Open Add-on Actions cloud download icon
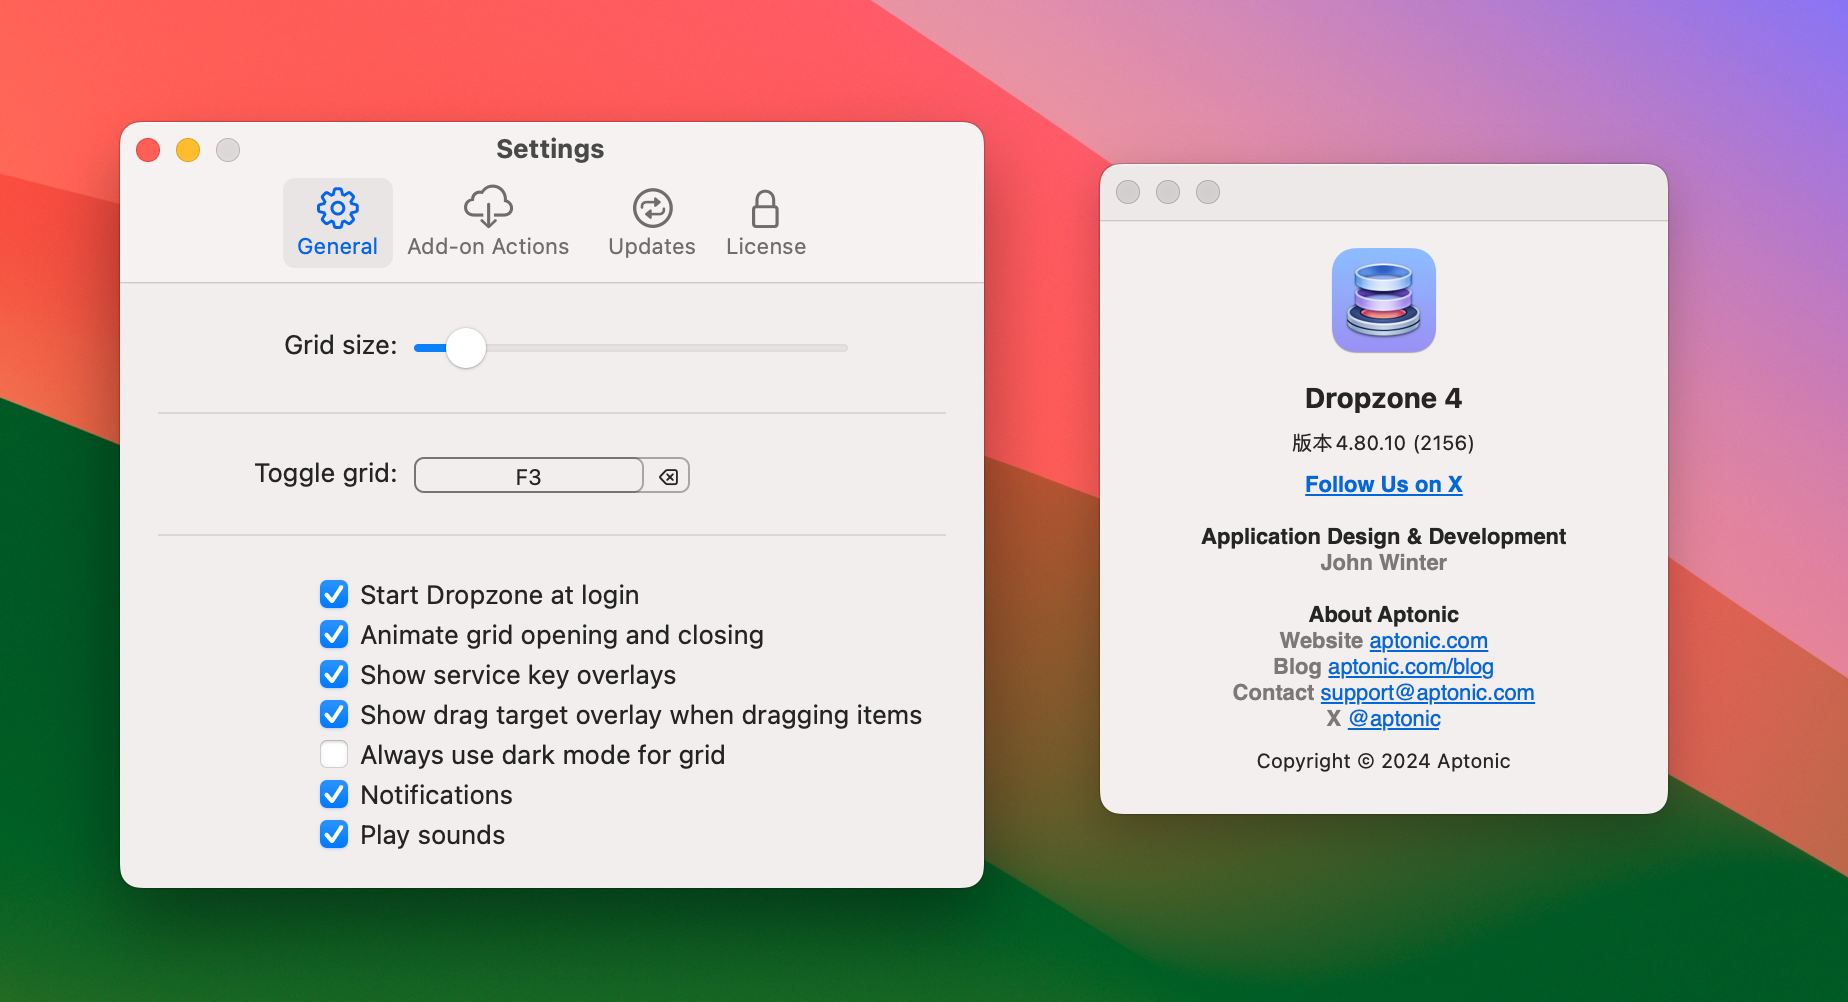This screenshot has height=1002, width=1848. click(488, 207)
